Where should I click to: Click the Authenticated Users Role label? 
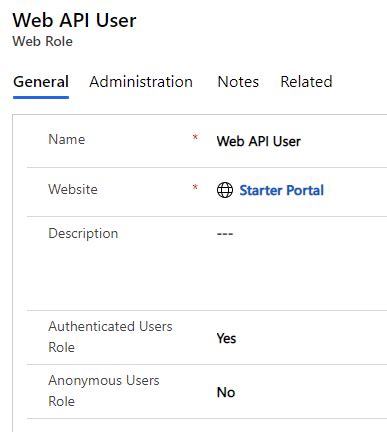pyautogui.click(x=110, y=337)
